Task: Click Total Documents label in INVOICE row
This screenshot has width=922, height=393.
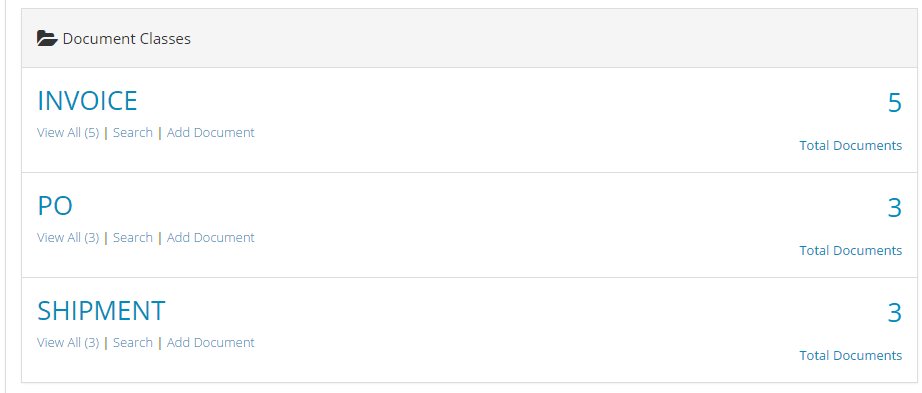Action: click(850, 145)
